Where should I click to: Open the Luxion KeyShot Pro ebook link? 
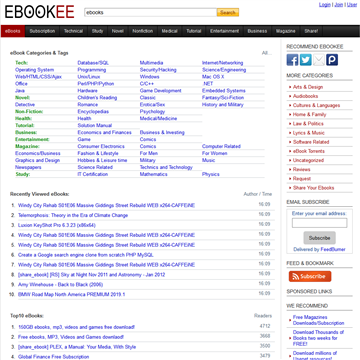(57, 225)
